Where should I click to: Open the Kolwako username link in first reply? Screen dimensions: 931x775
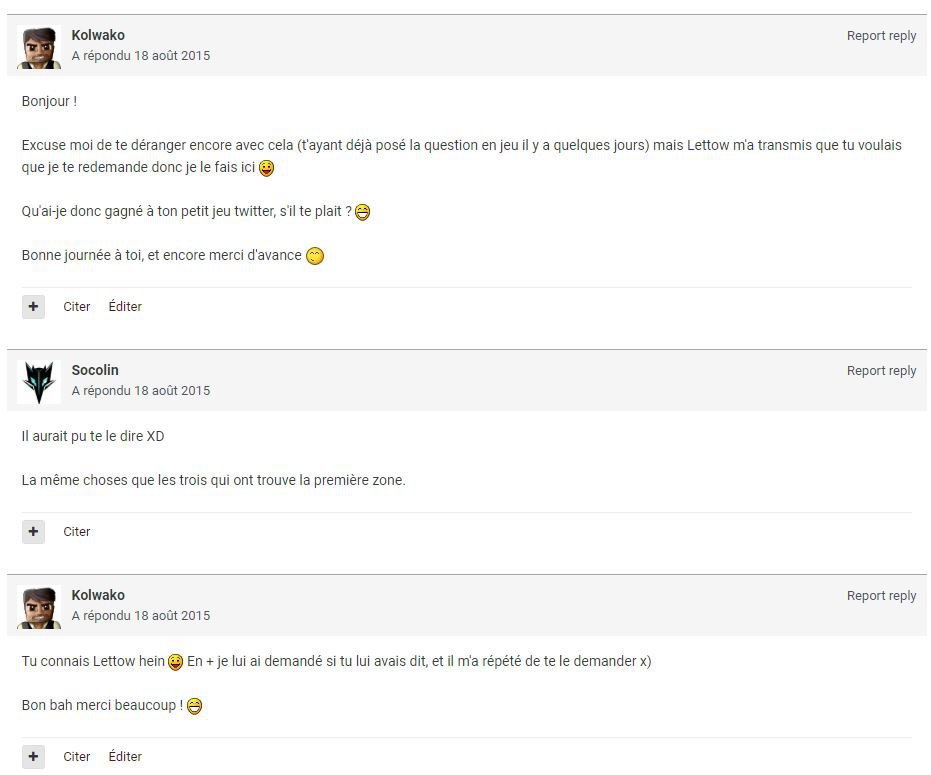click(98, 35)
